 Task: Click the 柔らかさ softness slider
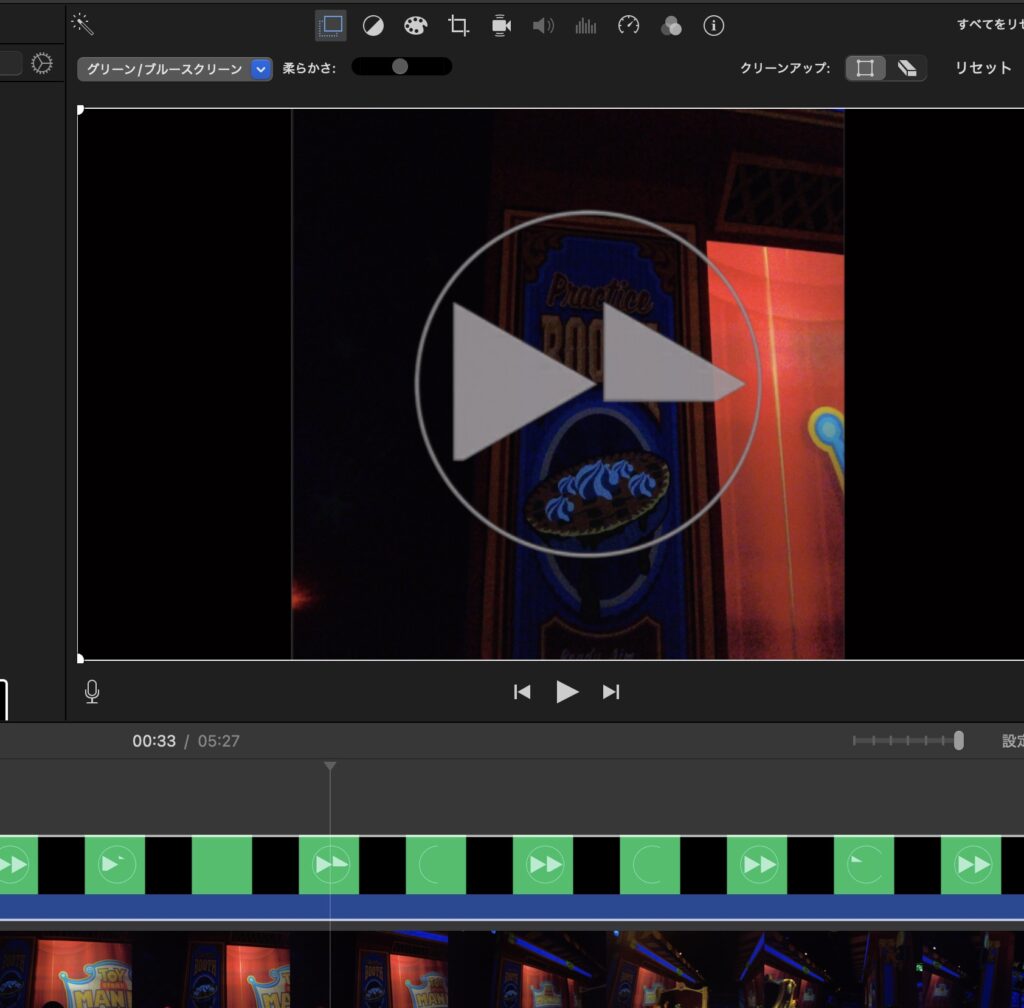tap(401, 67)
